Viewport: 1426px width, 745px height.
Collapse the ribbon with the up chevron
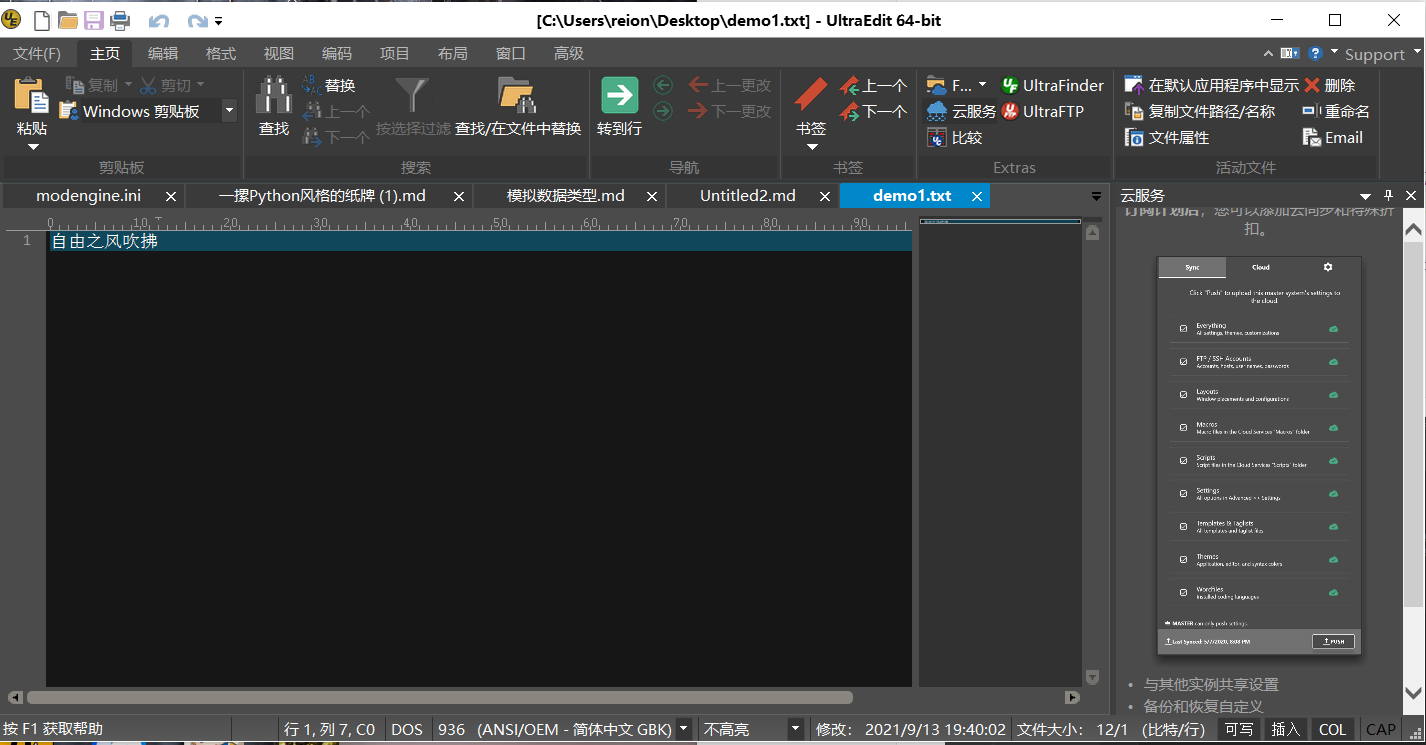pos(1268,53)
